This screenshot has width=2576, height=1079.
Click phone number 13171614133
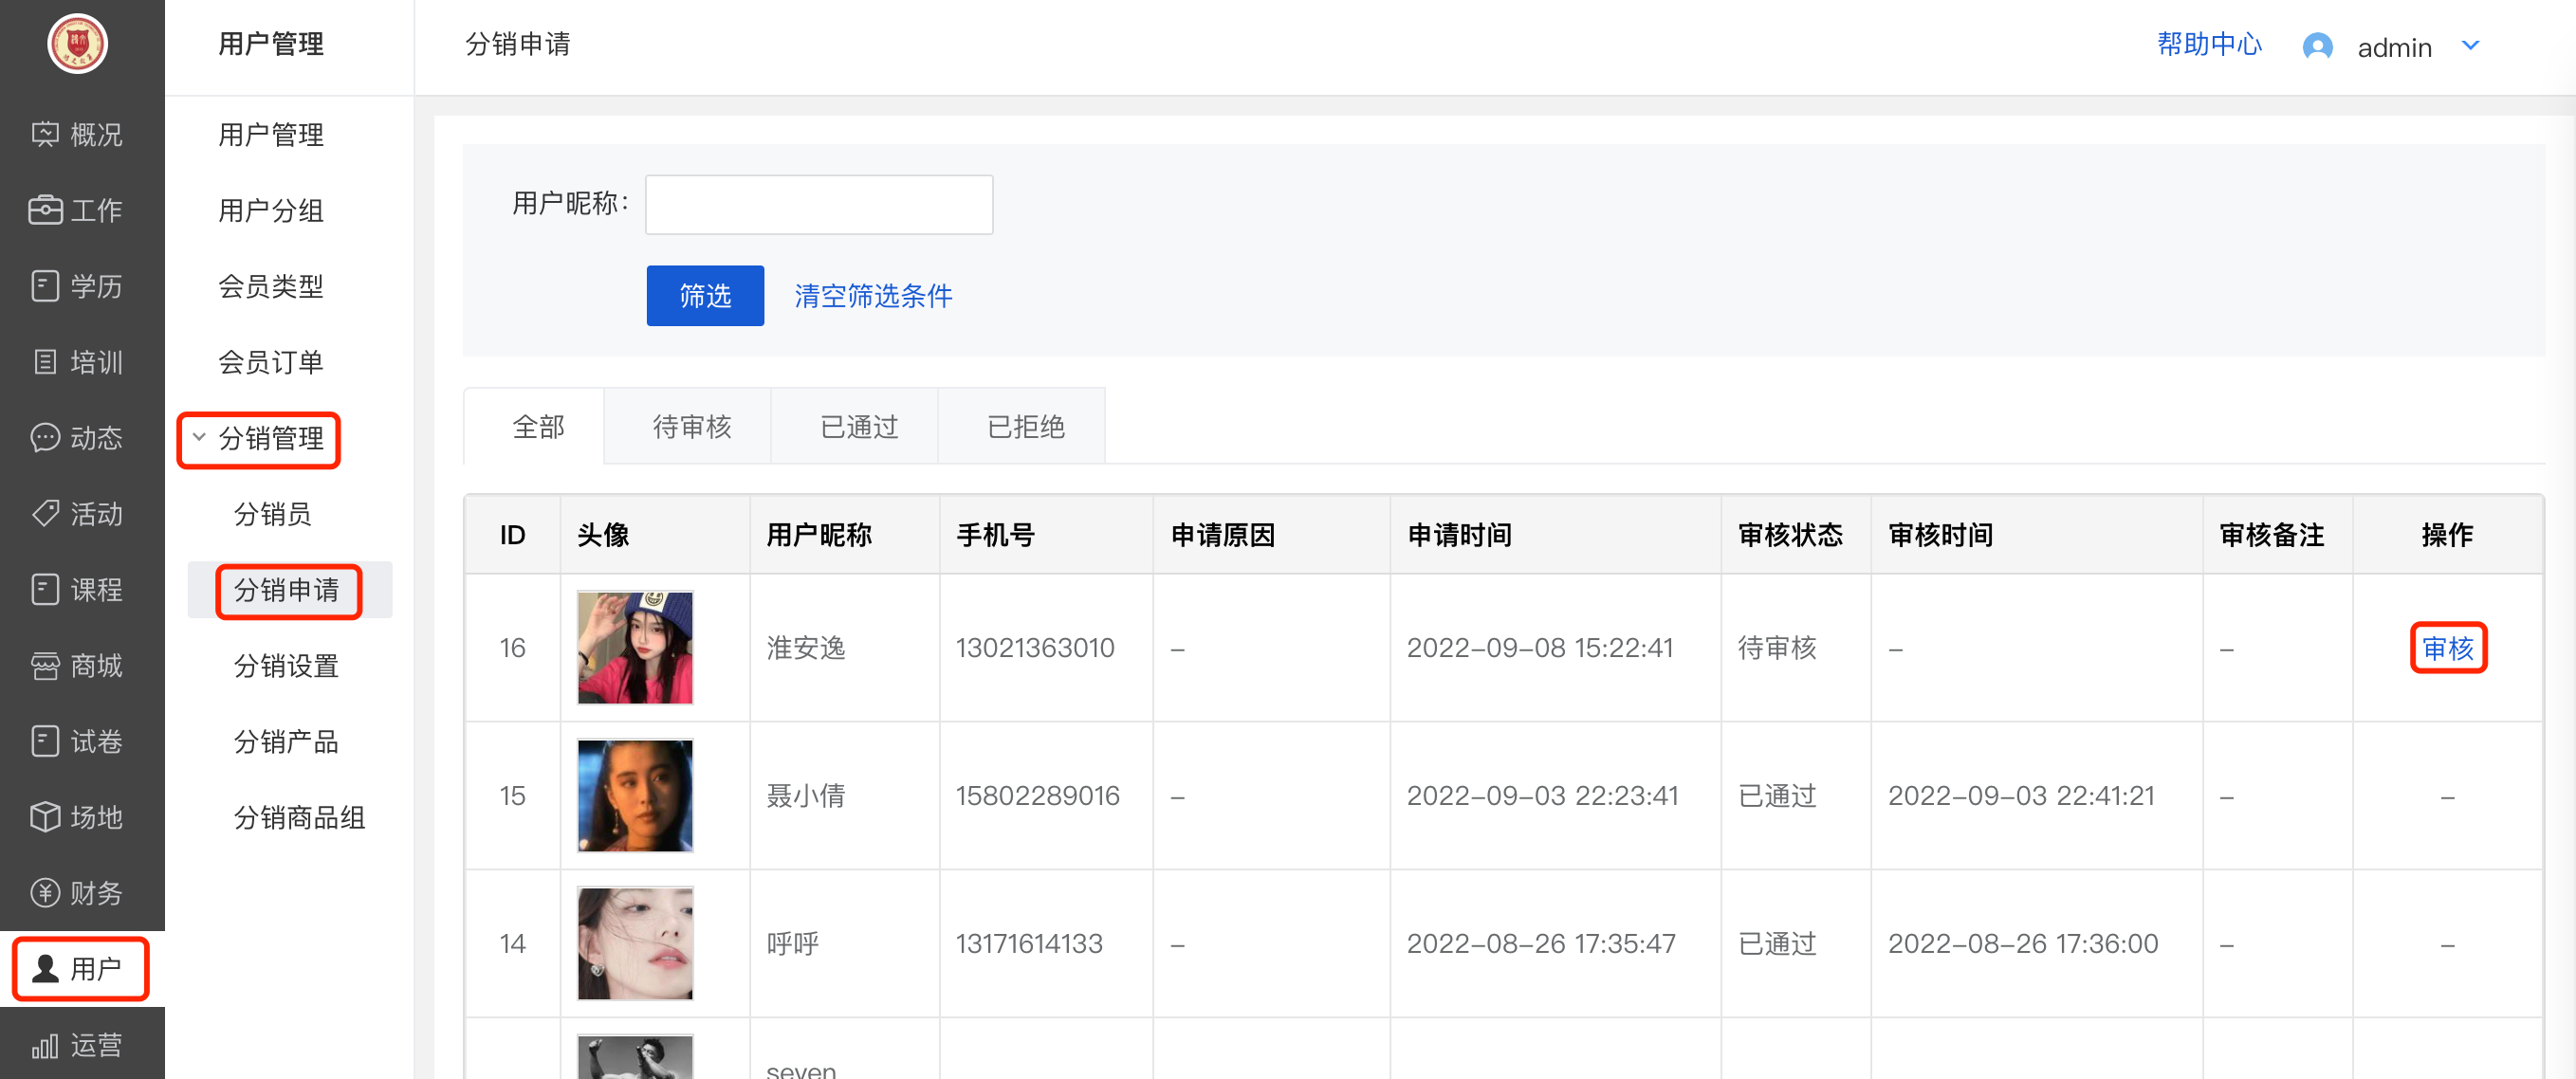1029,944
